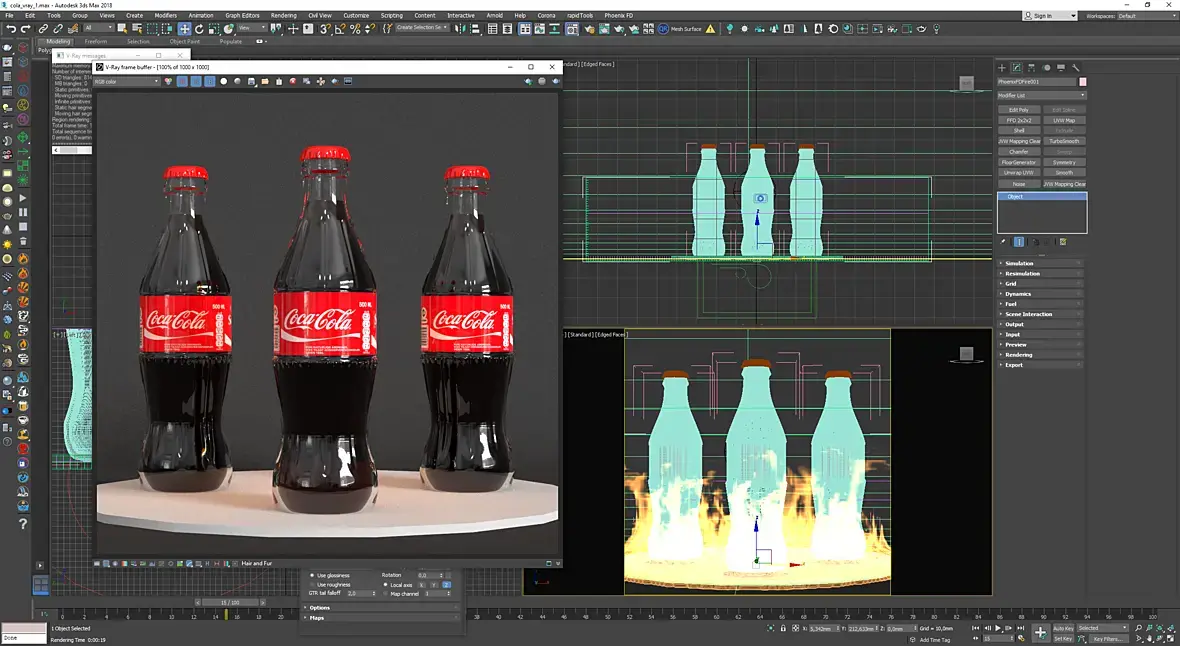1180x646 pixels.
Task: Open the Modifier List dropdown
Action: [x=1041, y=95]
